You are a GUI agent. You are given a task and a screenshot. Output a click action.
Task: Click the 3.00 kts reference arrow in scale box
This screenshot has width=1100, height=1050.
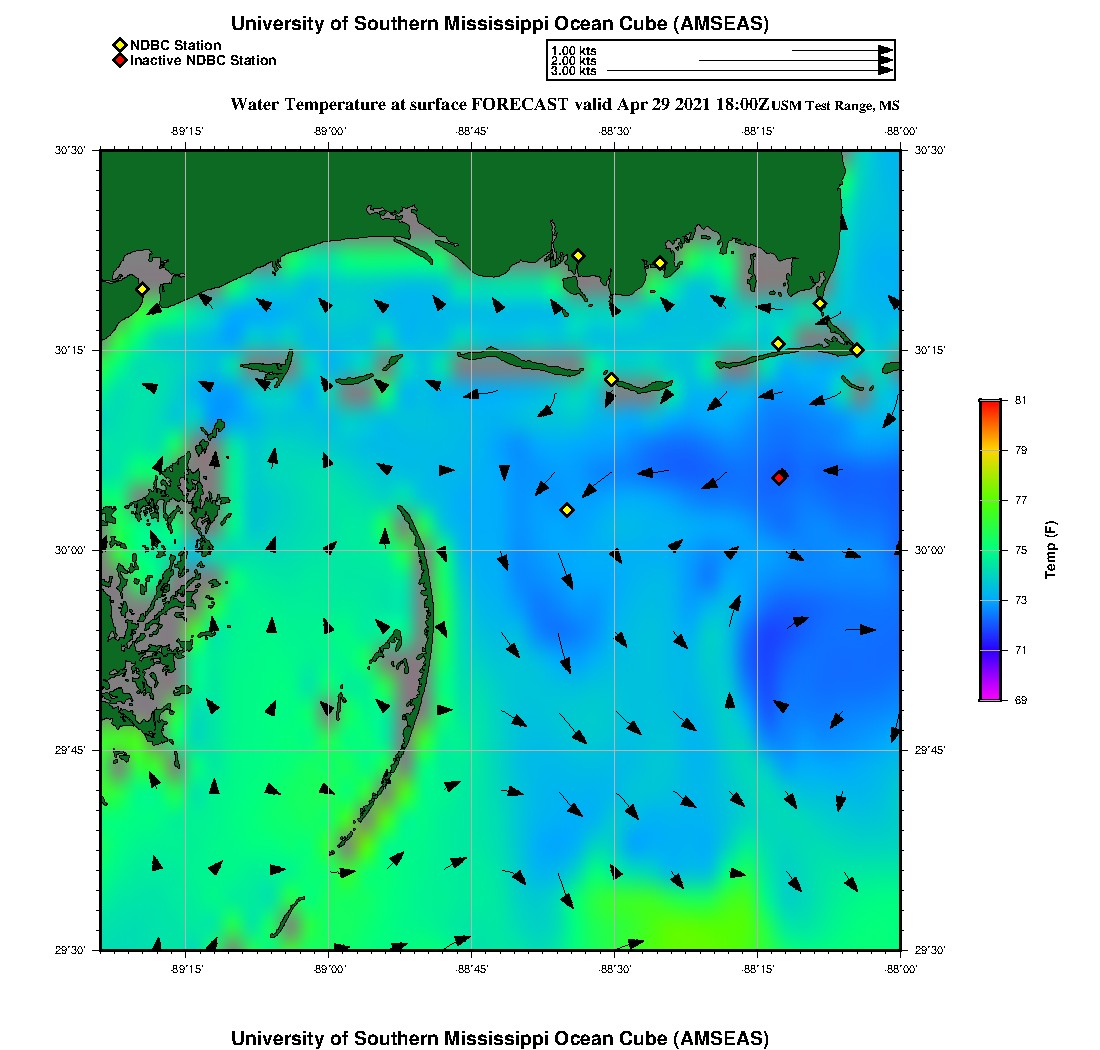pos(750,70)
